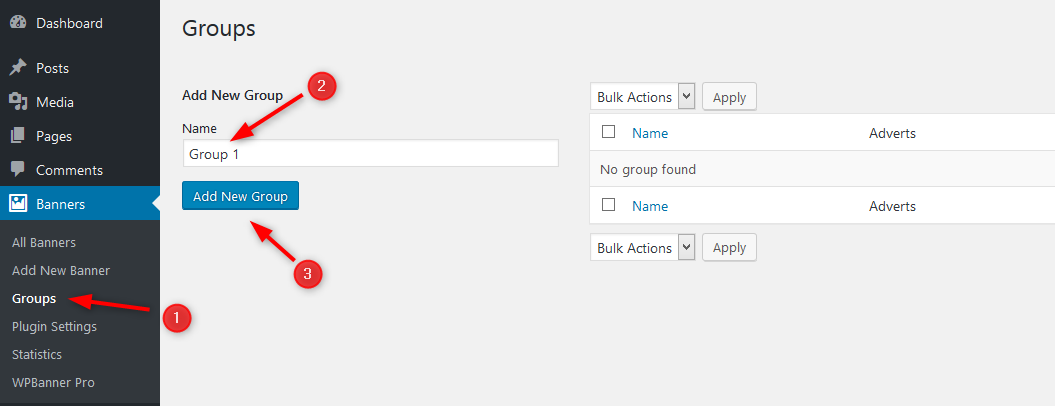Click the Posts pushpin icon
The height and width of the screenshot is (406, 1055).
(18, 68)
